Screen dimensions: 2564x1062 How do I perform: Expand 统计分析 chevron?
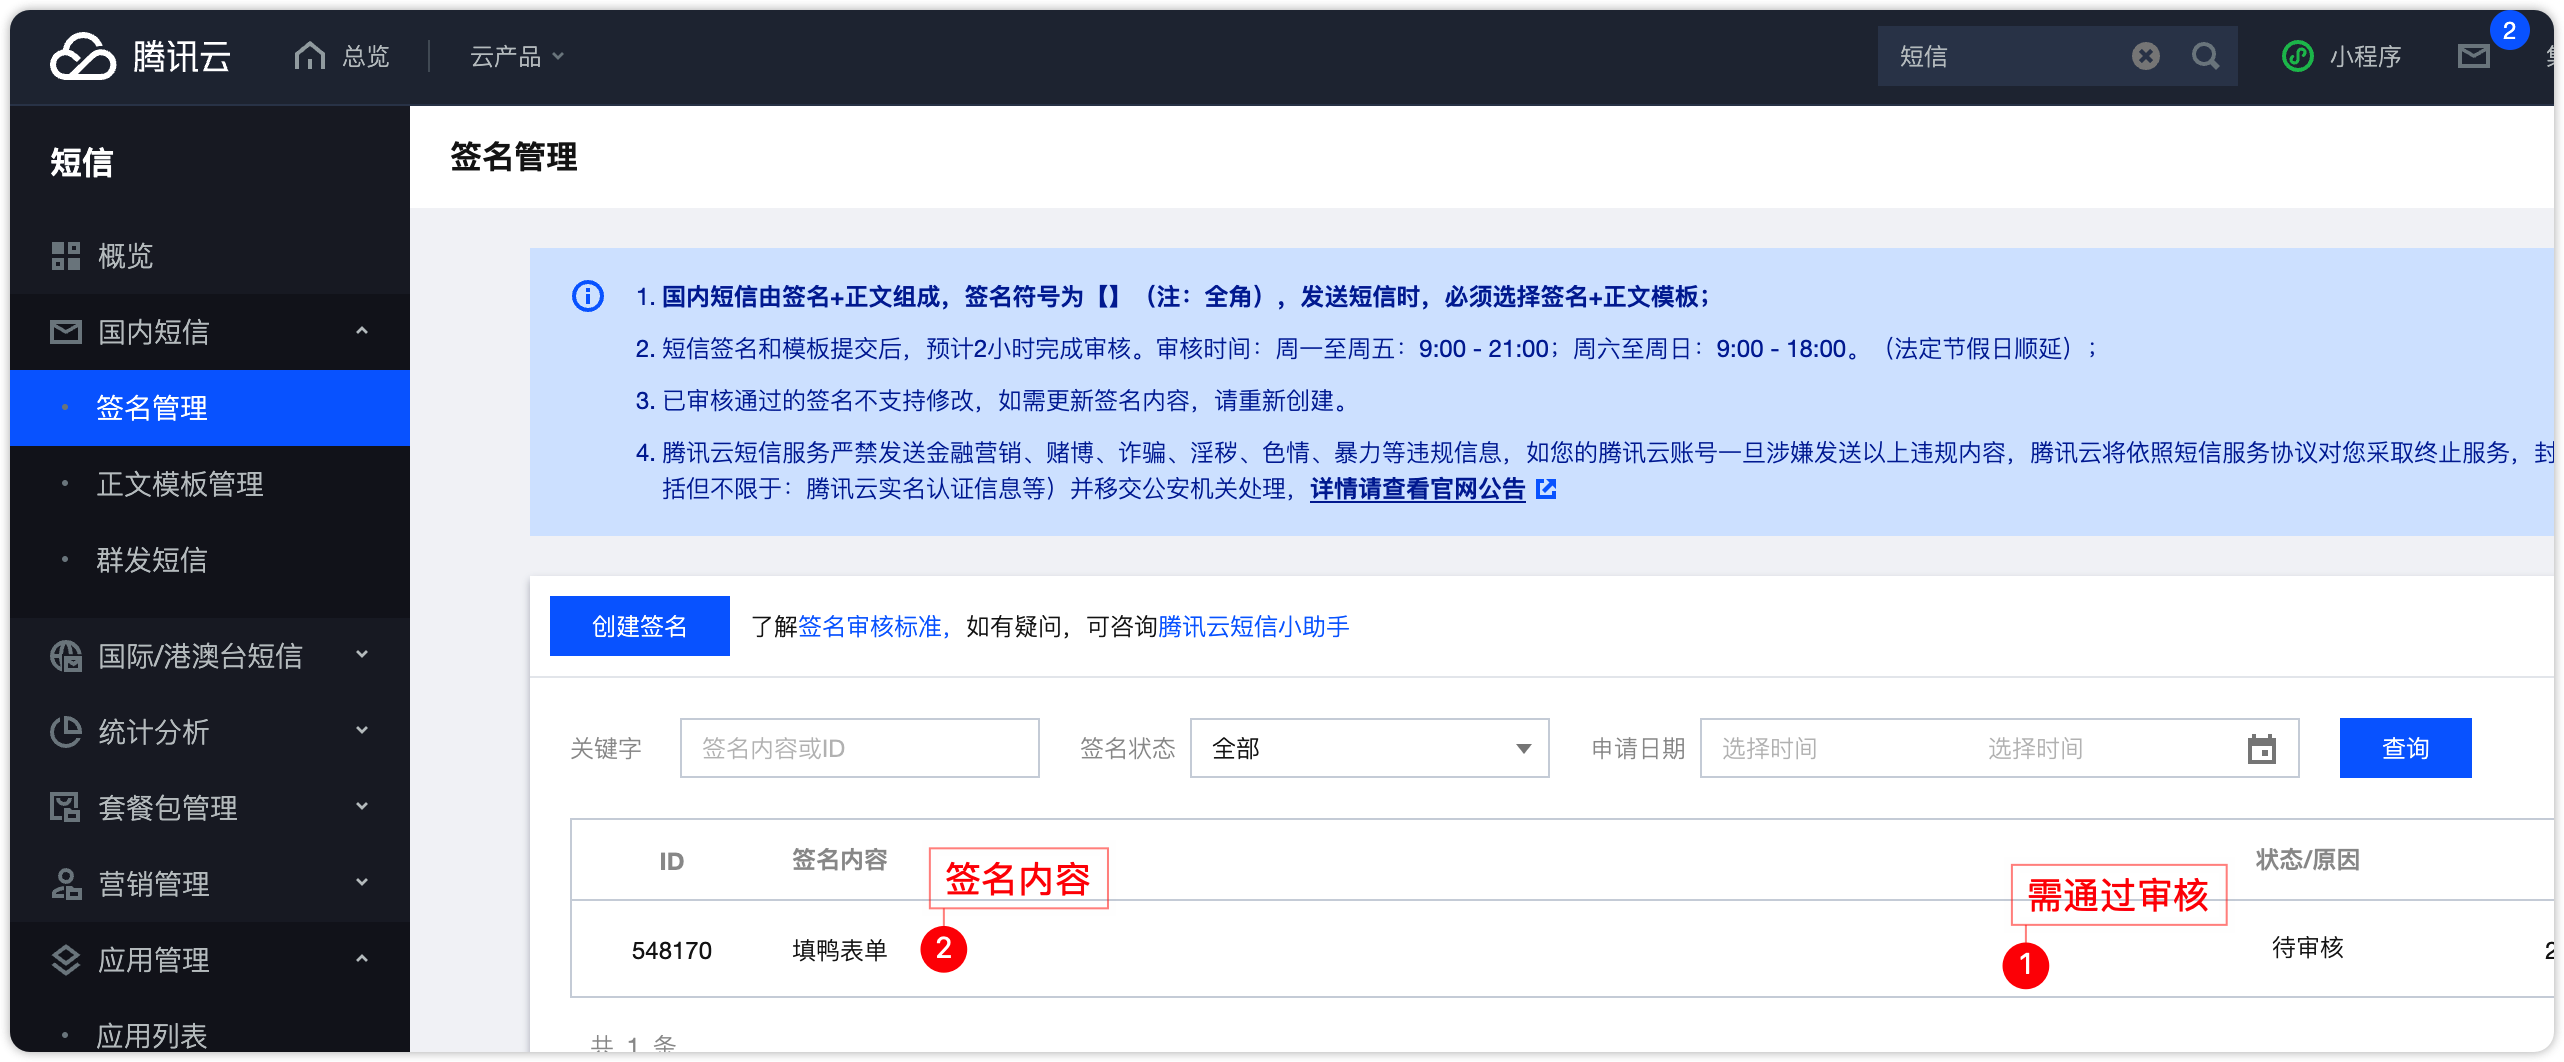[362, 731]
